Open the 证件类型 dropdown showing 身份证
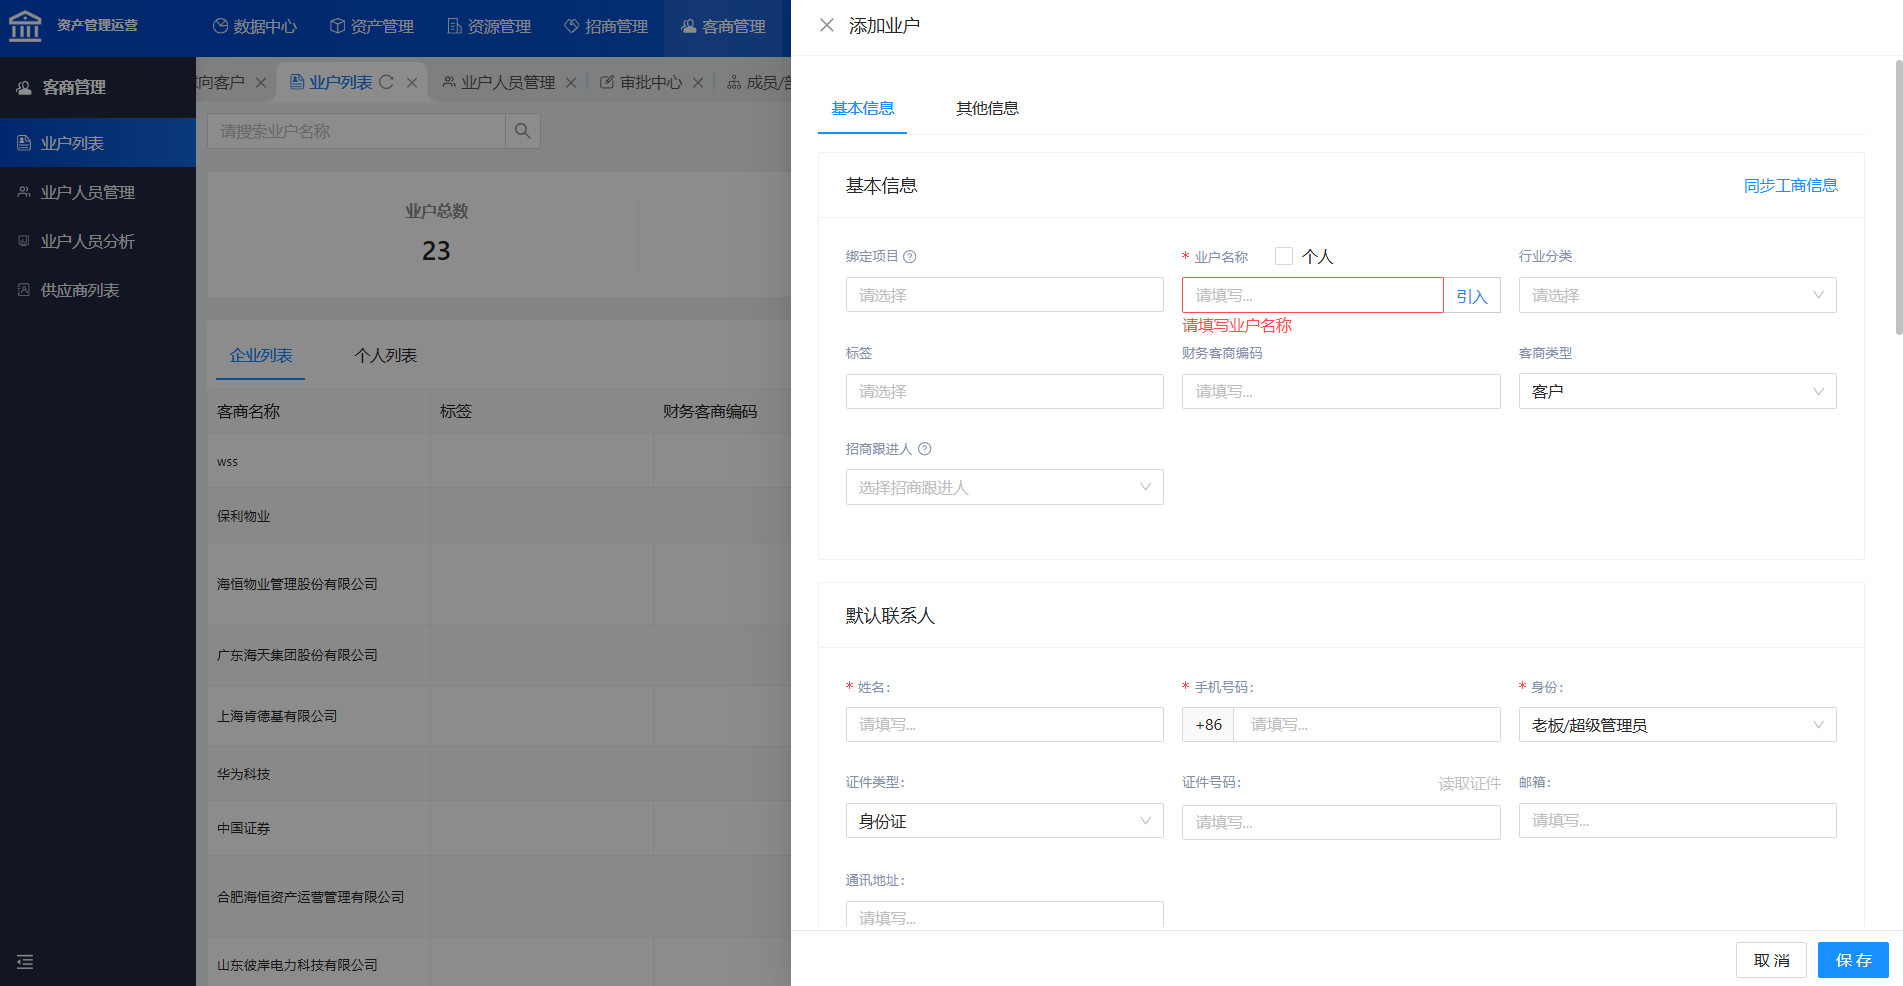Screen dimensions: 1903x986 (1004, 821)
